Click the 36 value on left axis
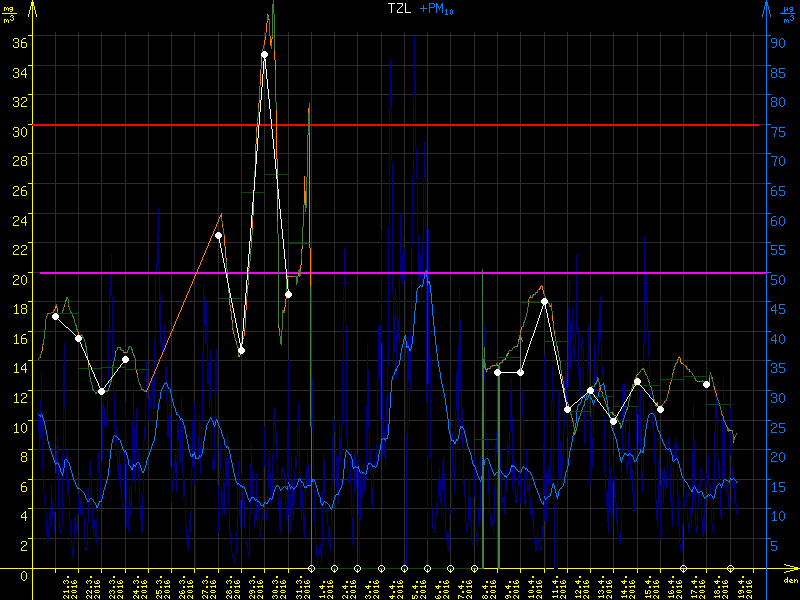 coord(19,43)
